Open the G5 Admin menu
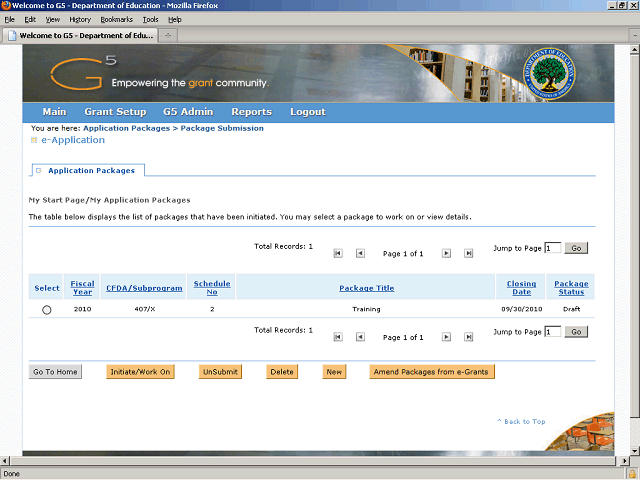Viewport: 640px width, 480px height. click(188, 112)
